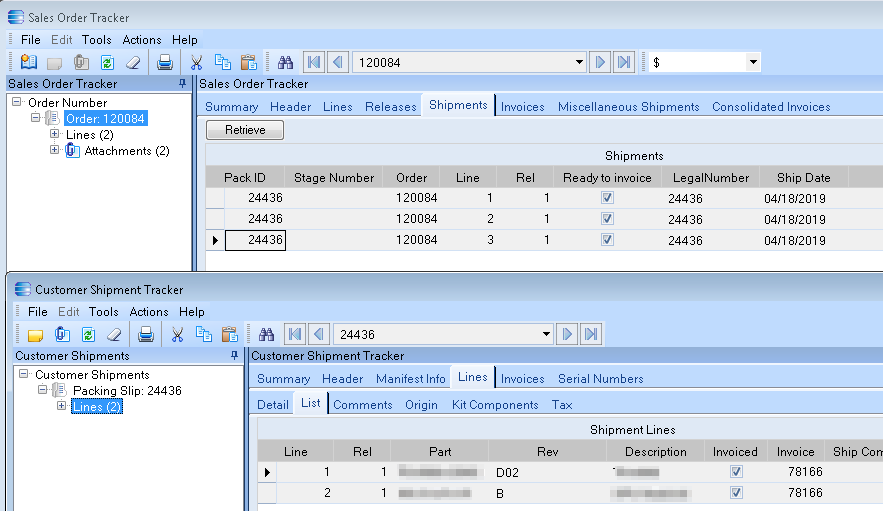
Task: Switch to the Invoices tab in Sales Order Tracker
Action: pyautogui.click(x=522, y=106)
